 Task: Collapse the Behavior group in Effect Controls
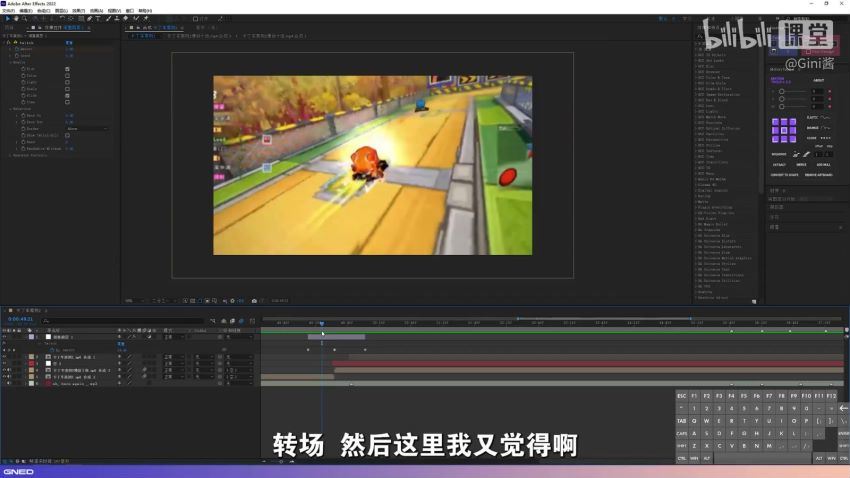point(10,109)
